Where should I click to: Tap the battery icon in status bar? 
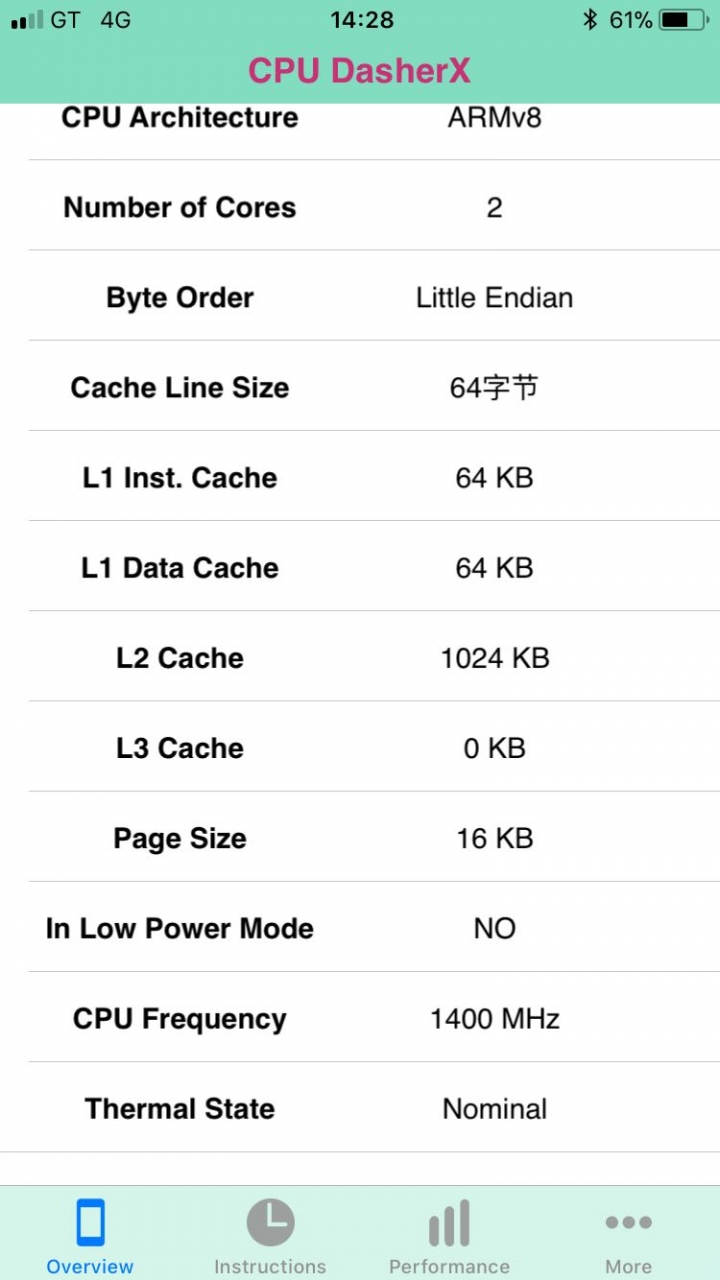click(x=682, y=19)
